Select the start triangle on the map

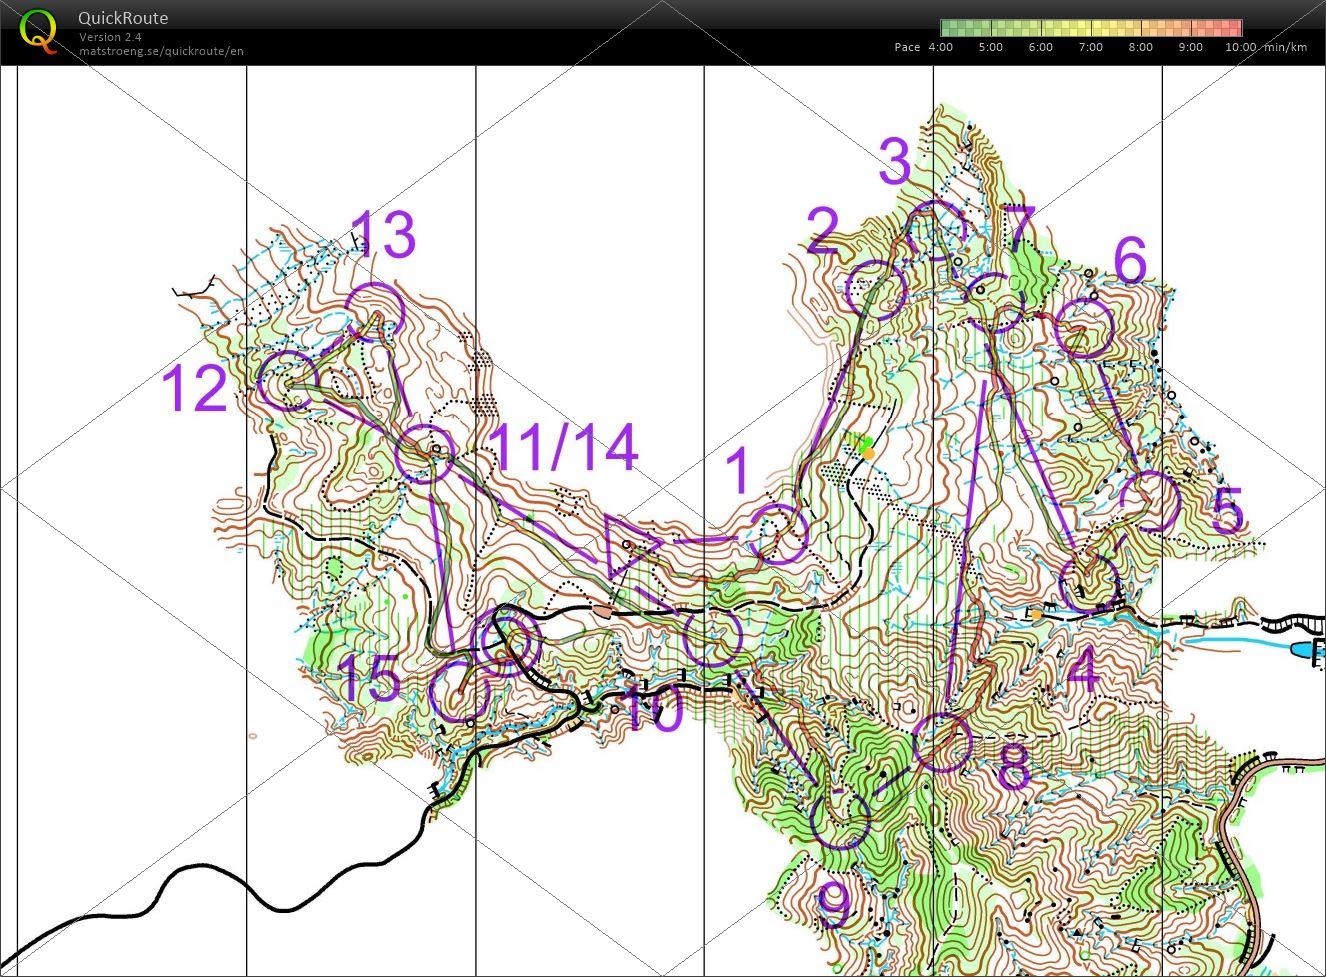(630, 545)
